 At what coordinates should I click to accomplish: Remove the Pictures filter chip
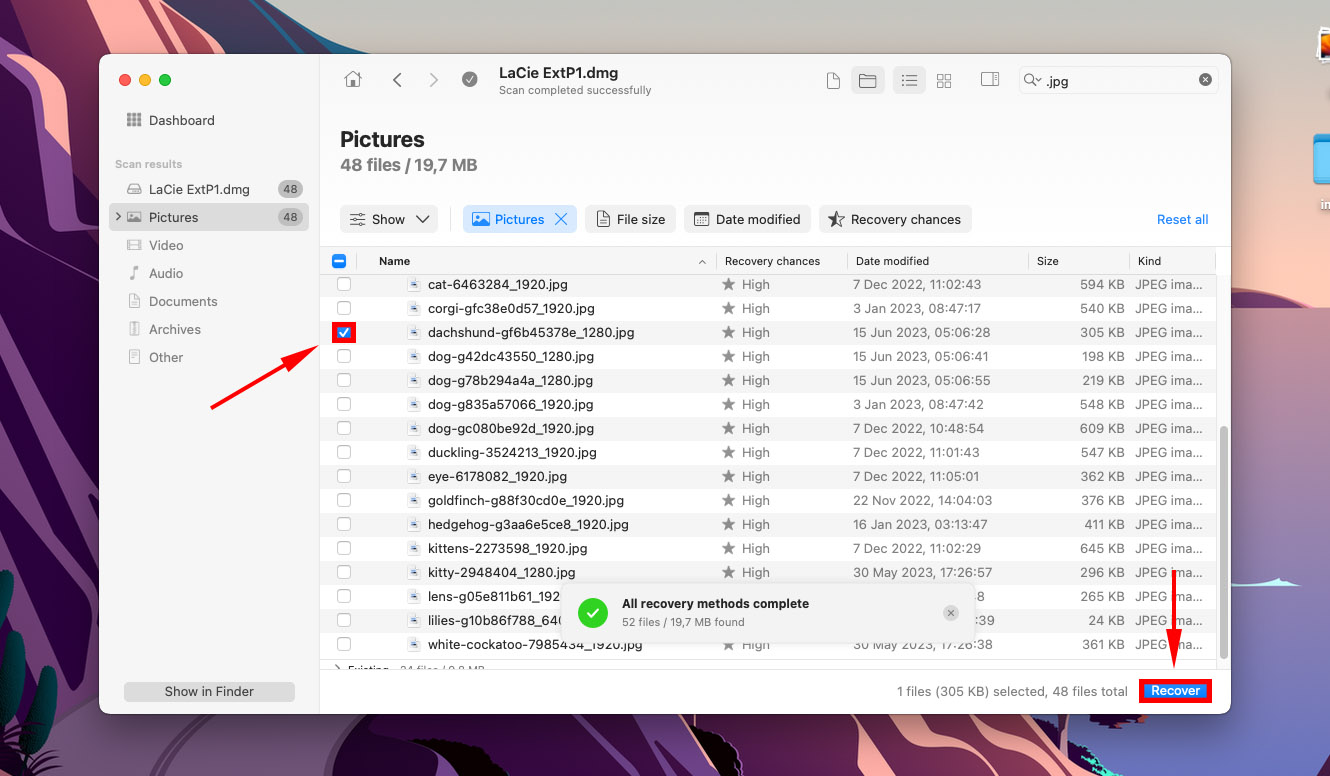561,219
